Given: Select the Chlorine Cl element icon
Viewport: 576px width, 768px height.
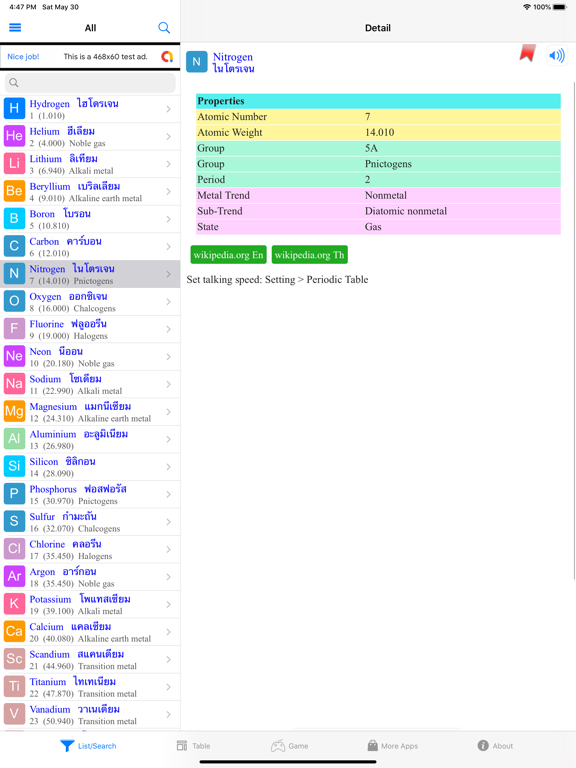Looking at the screenshot, I should [14, 549].
